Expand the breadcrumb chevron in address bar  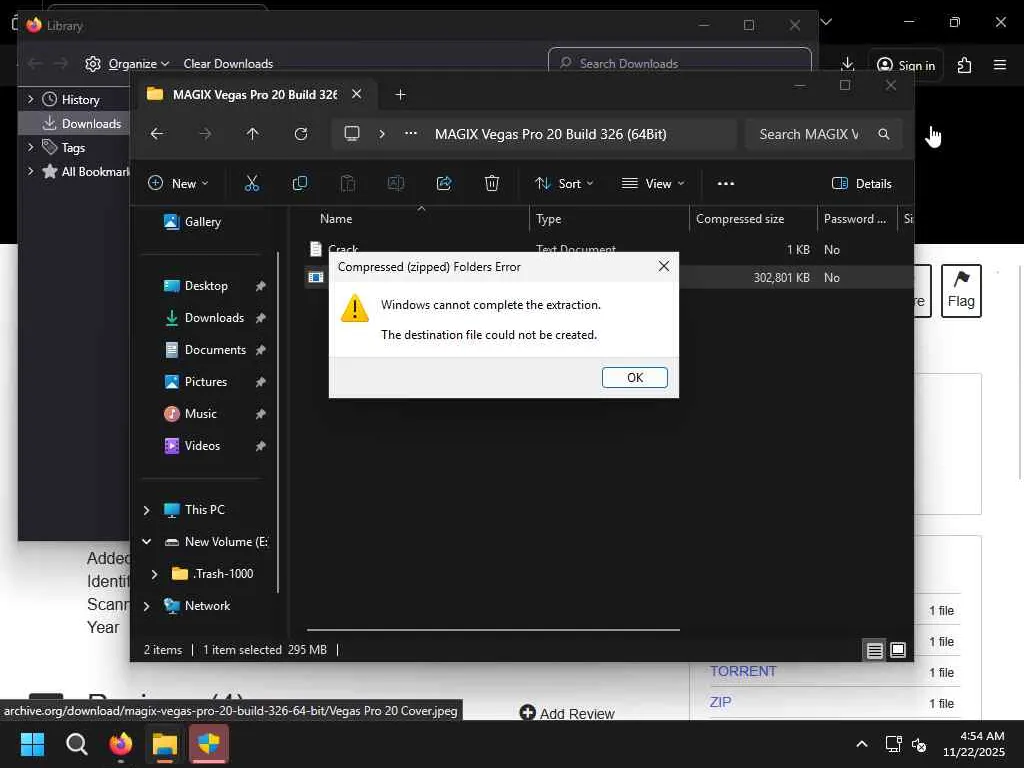382,134
